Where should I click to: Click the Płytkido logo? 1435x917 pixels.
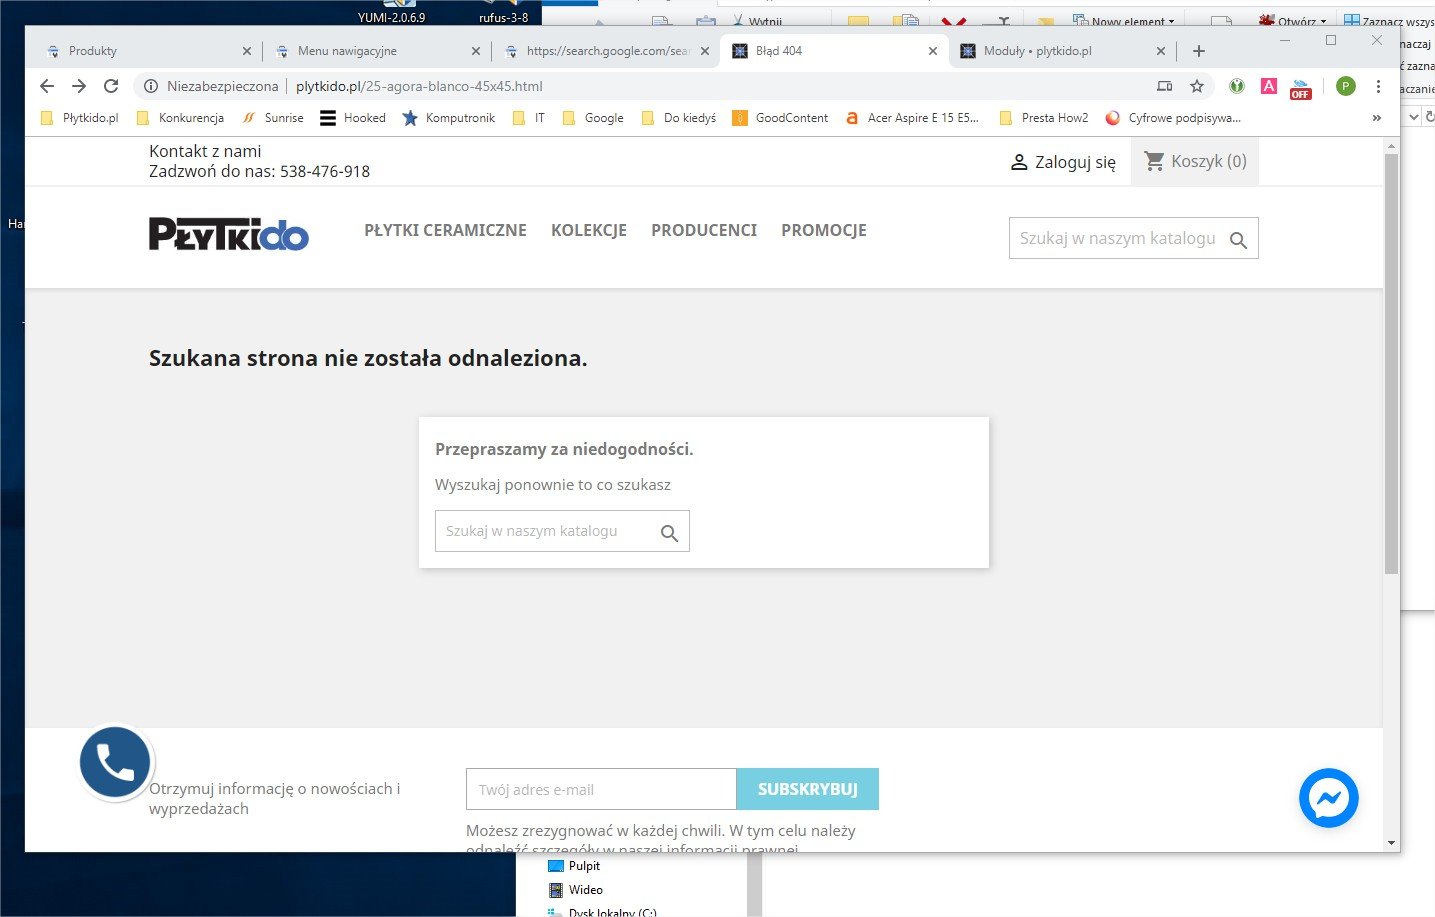point(229,234)
